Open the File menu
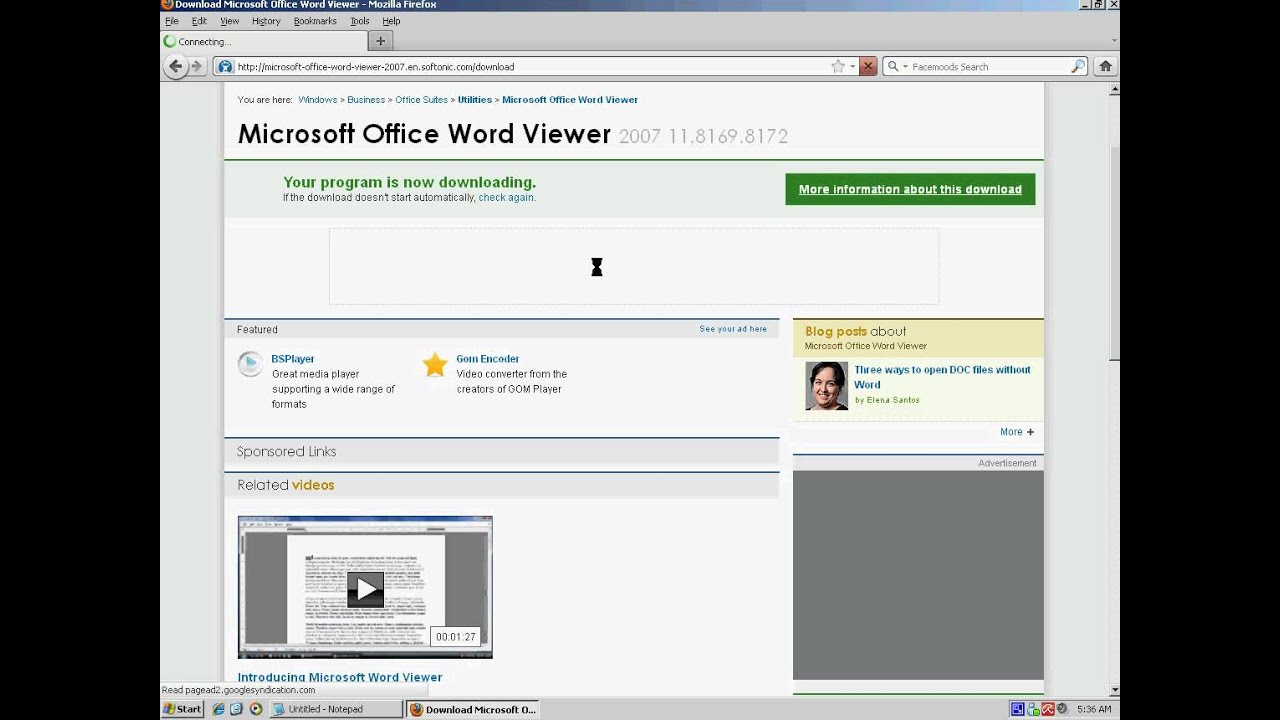Screen dimensions: 1280x720 coord(172,21)
